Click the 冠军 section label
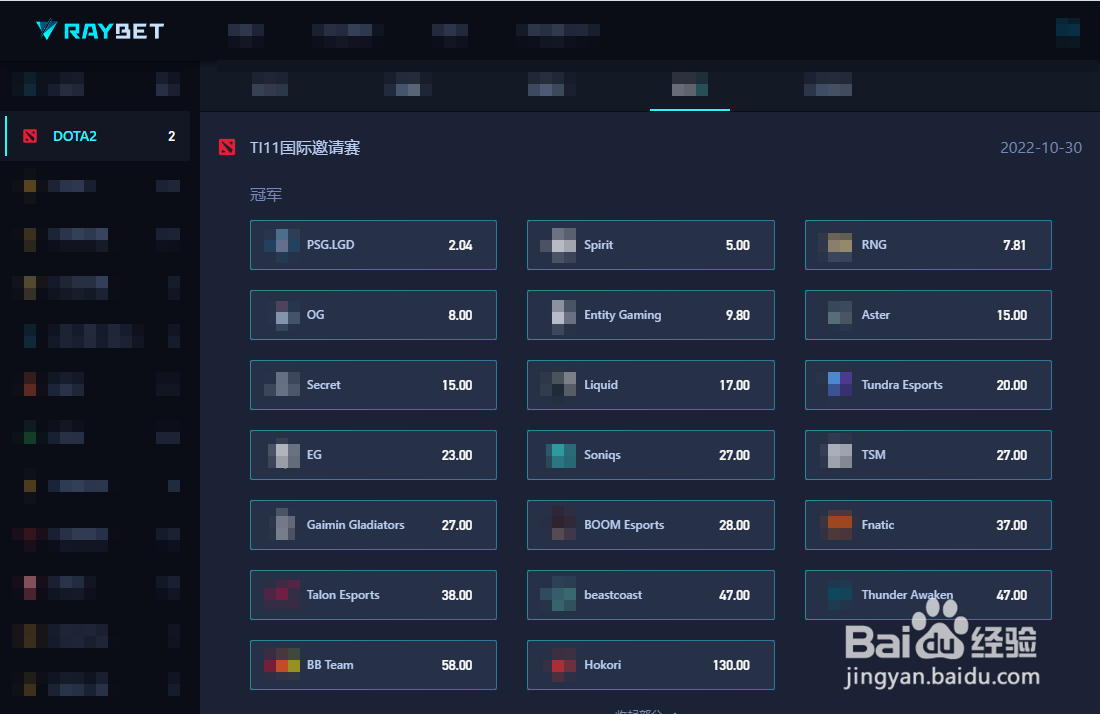The height and width of the screenshot is (714, 1100). coord(266,194)
